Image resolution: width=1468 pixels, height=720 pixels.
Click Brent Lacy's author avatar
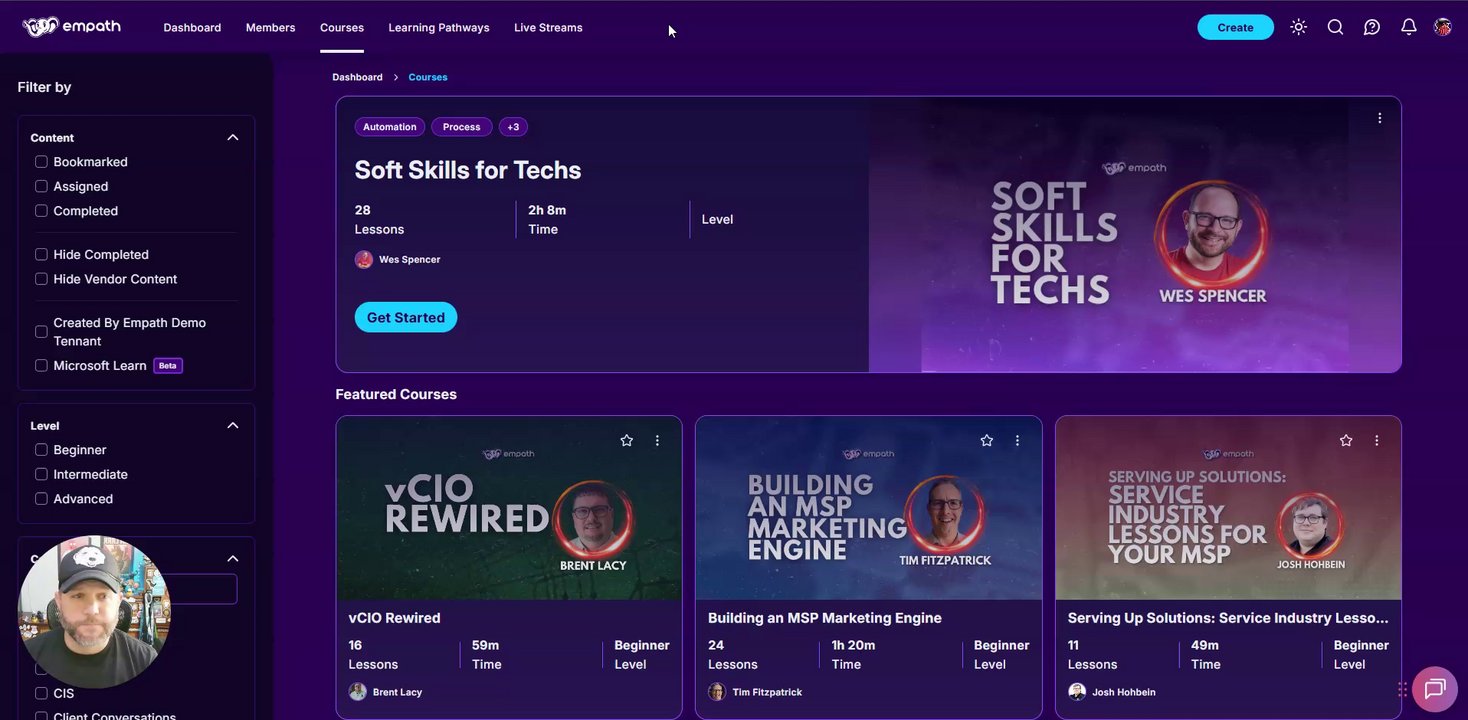click(x=357, y=692)
